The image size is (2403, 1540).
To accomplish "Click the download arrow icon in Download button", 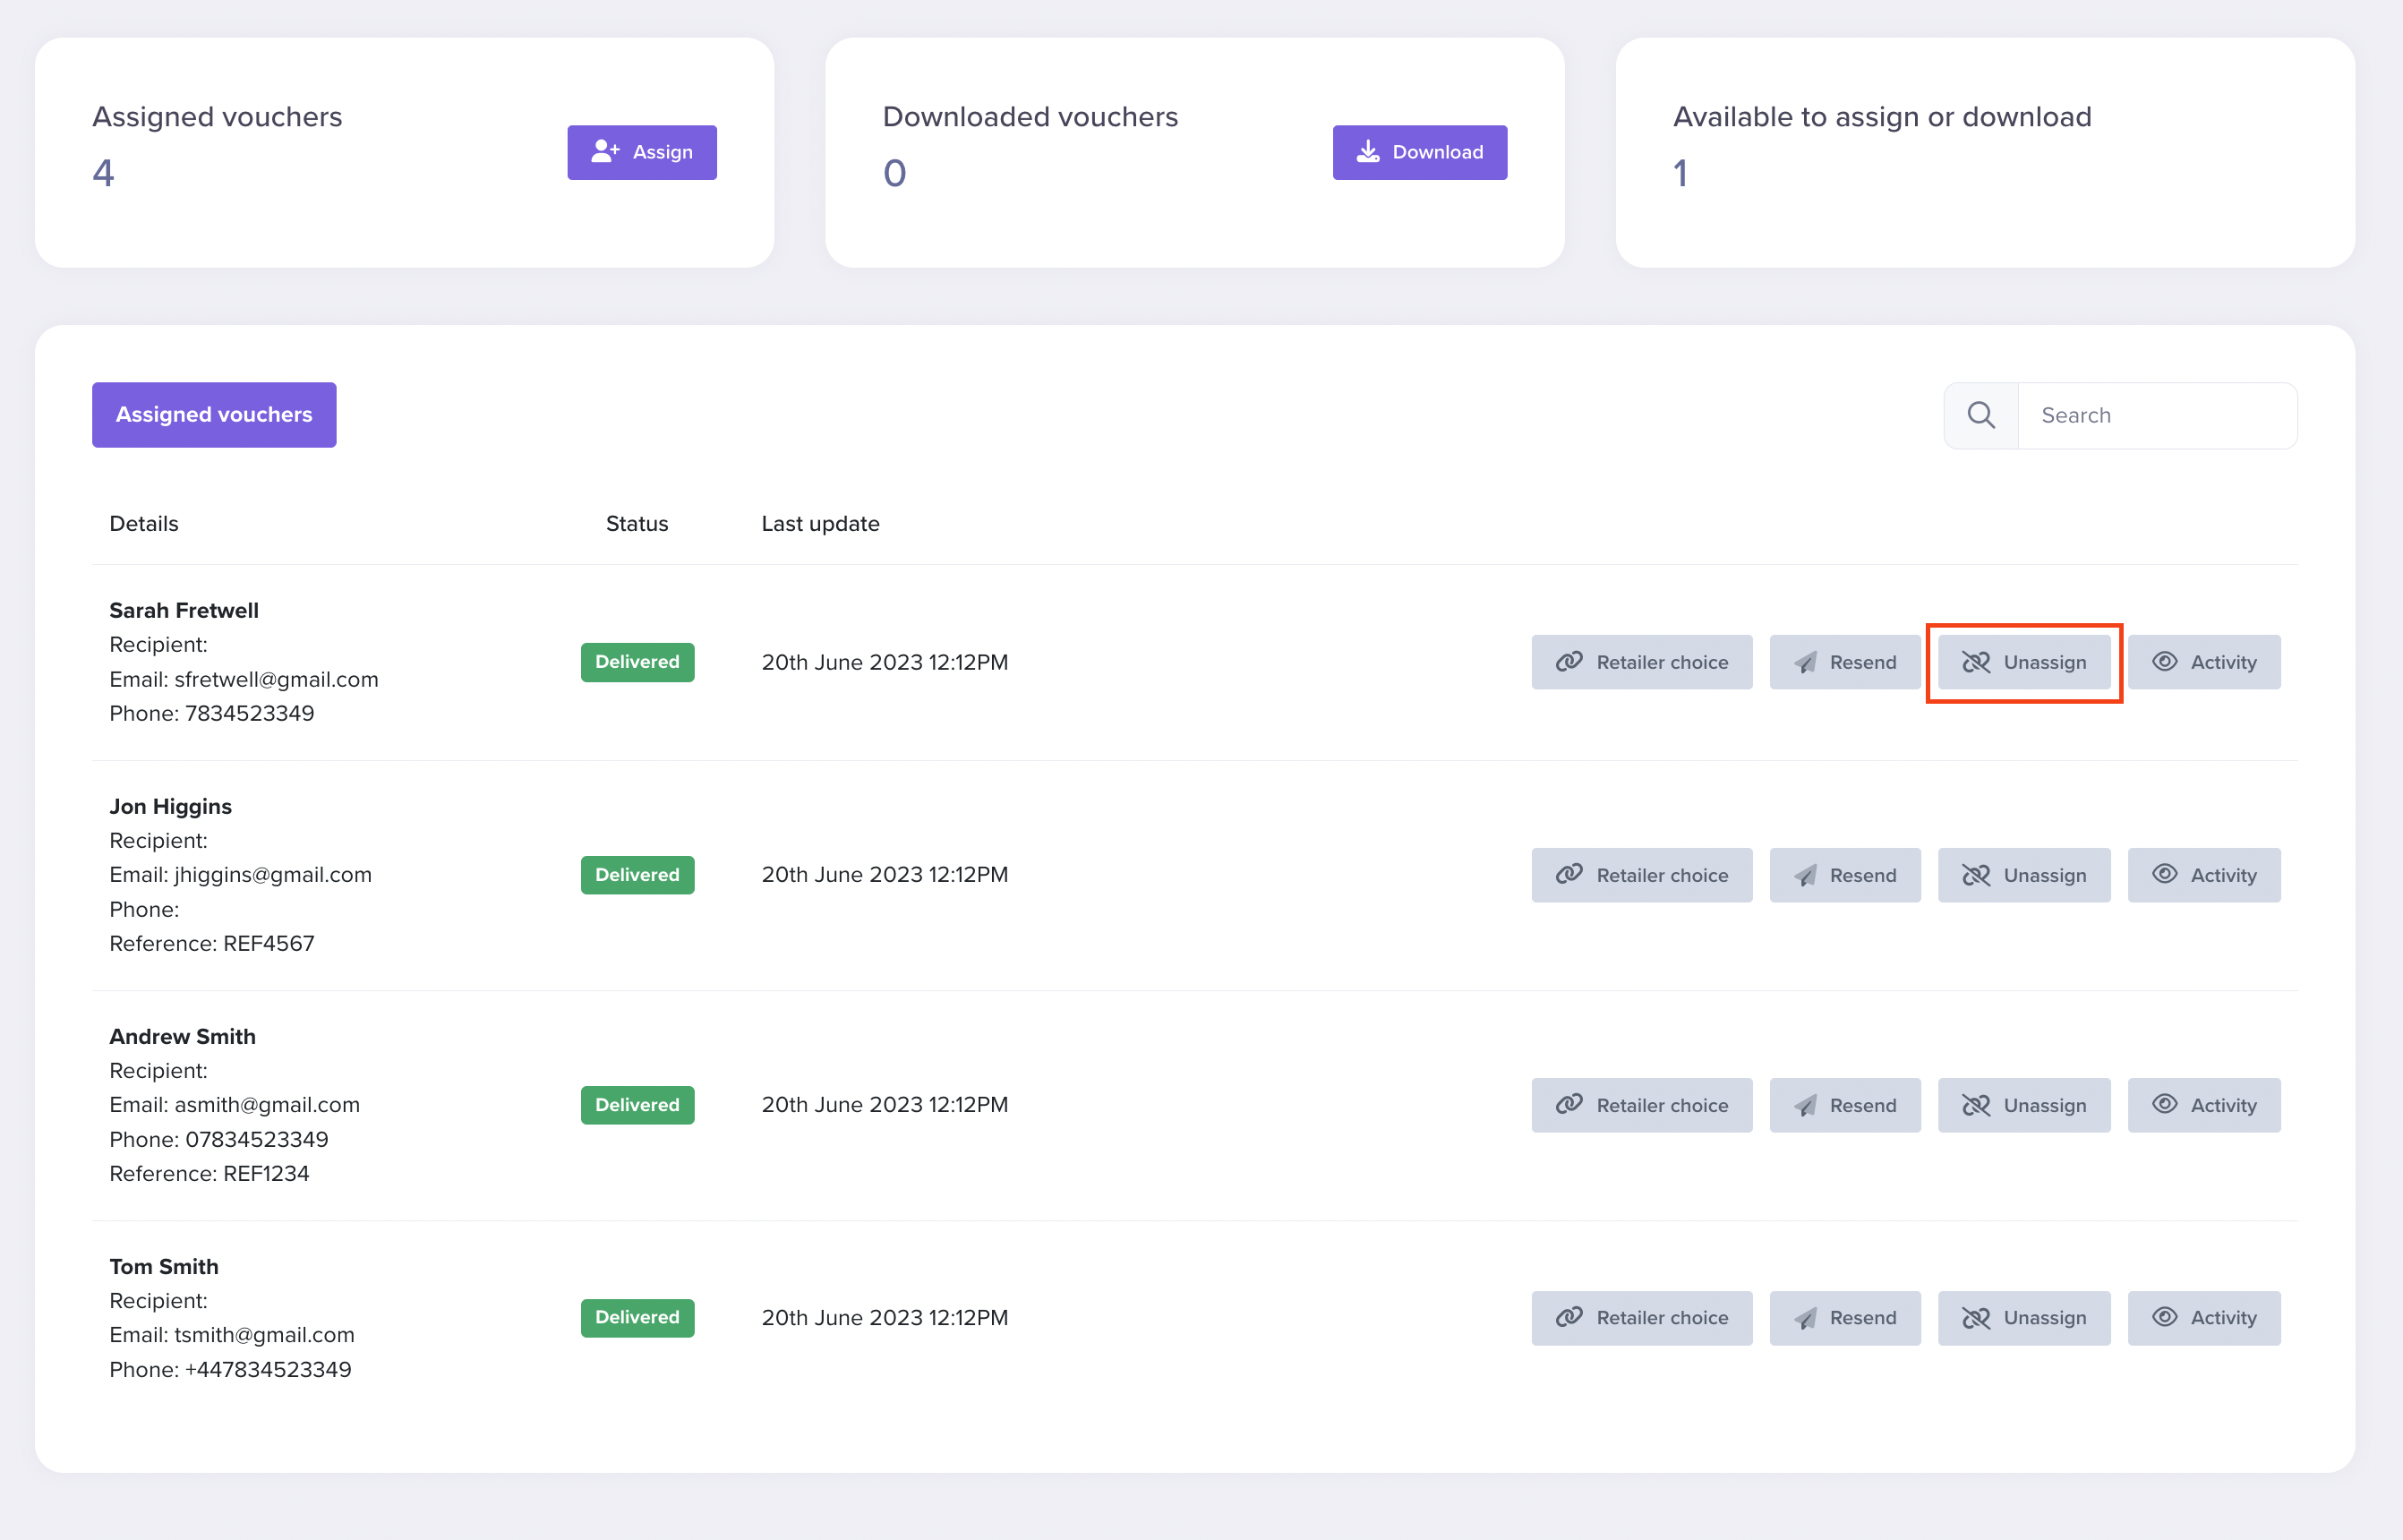I will 1367,151.
